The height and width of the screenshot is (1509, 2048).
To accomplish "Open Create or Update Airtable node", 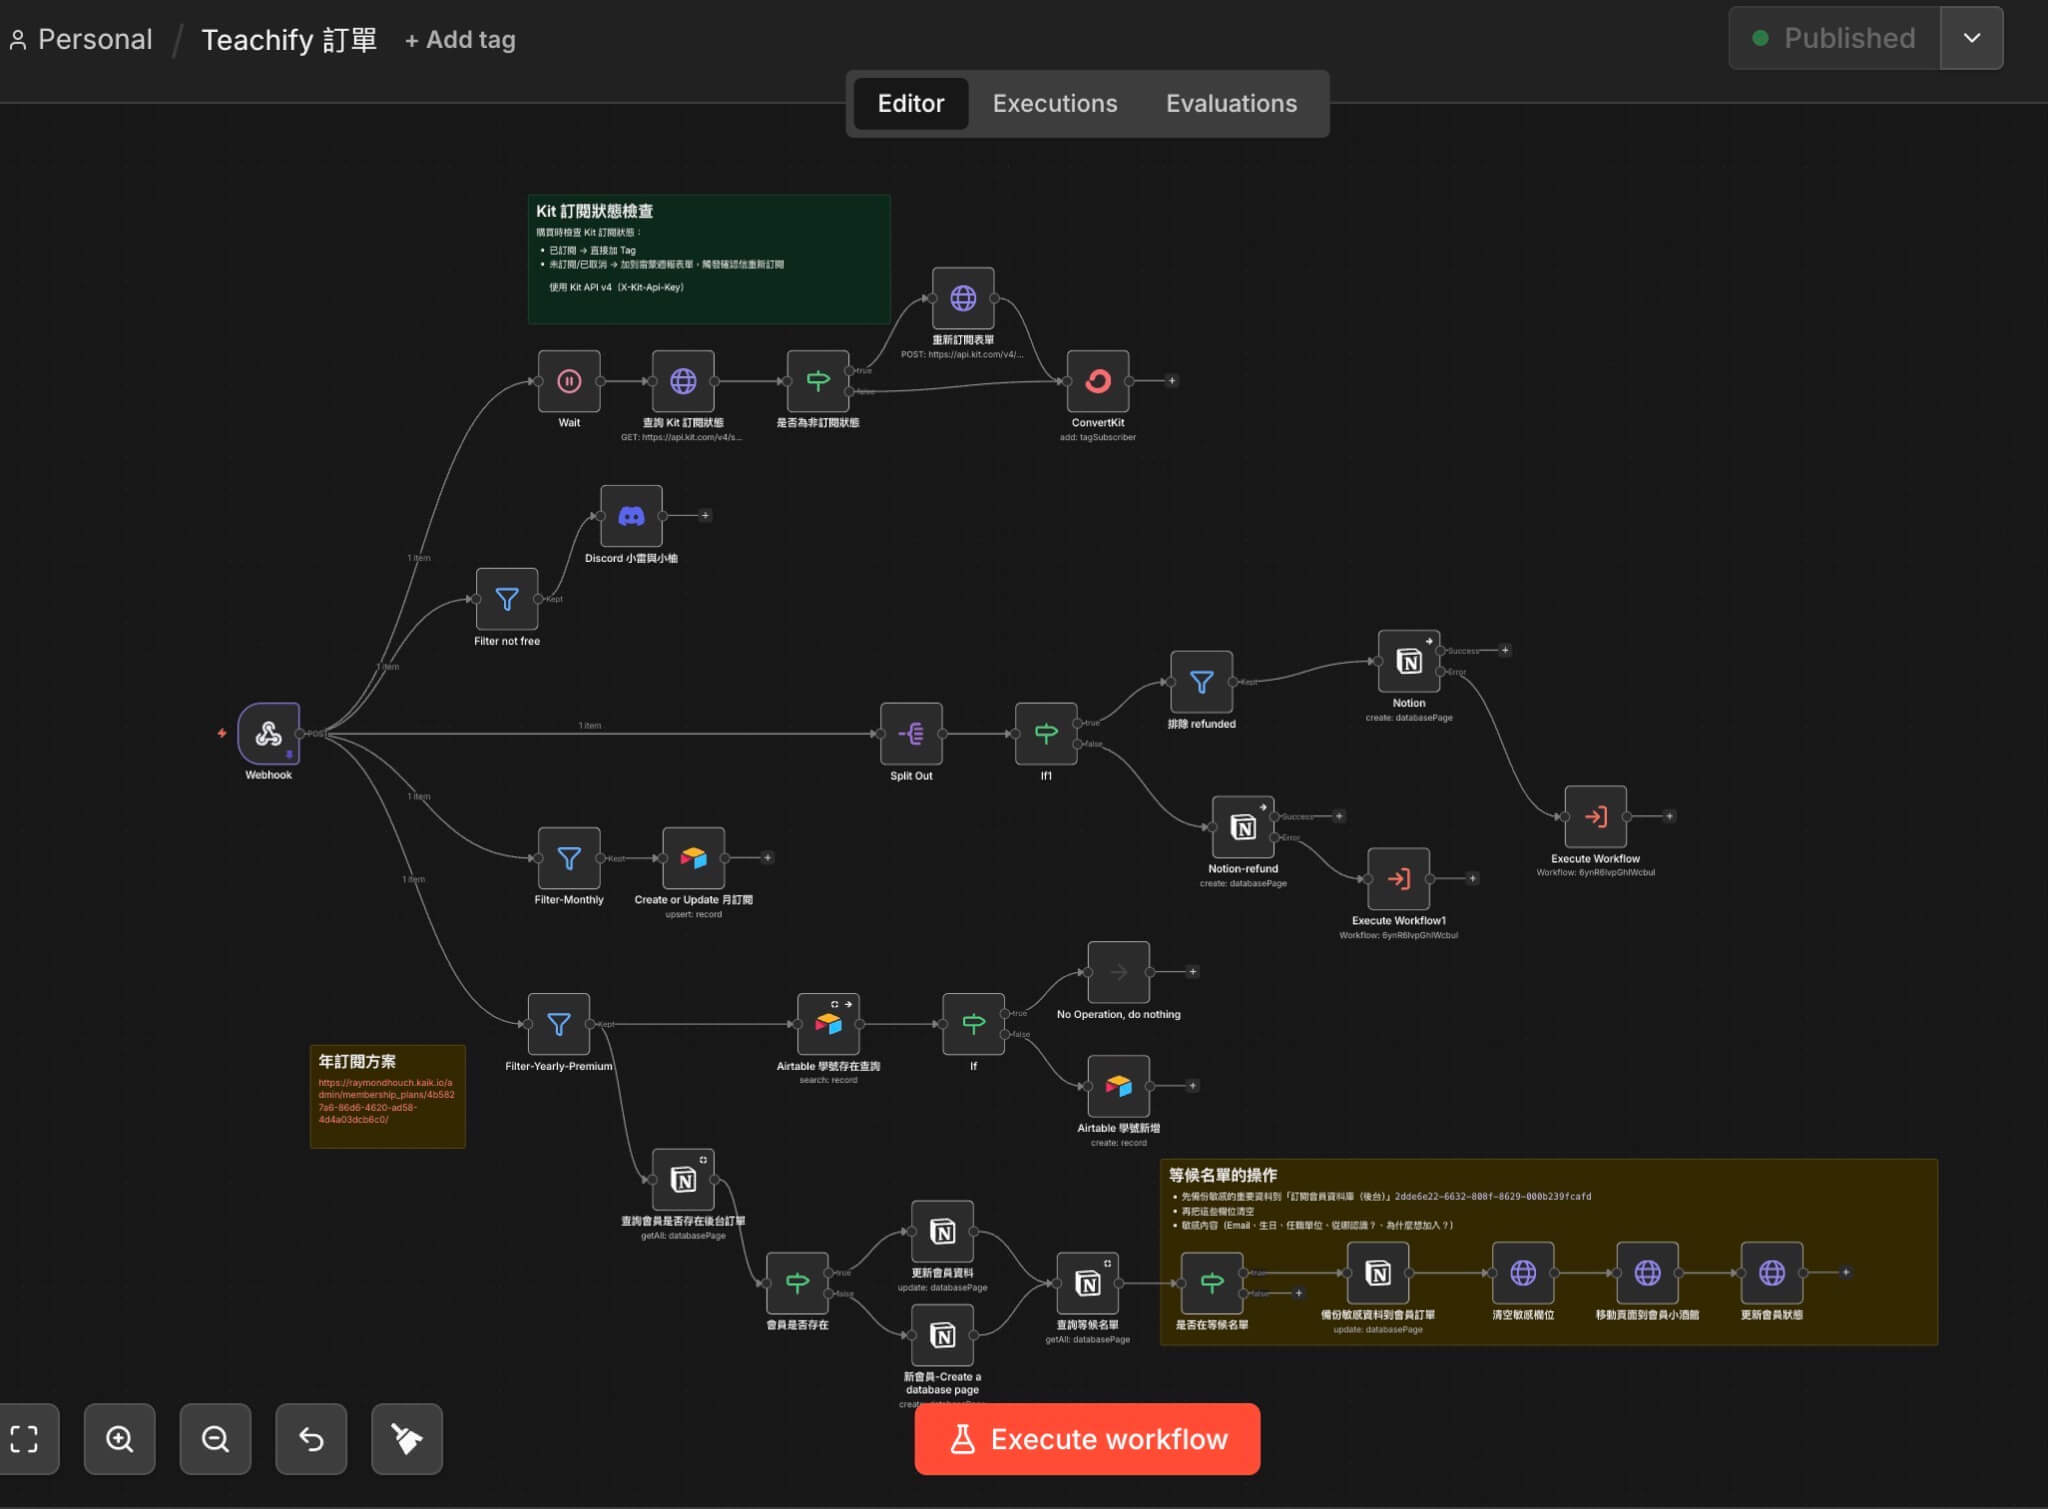I will click(693, 858).
